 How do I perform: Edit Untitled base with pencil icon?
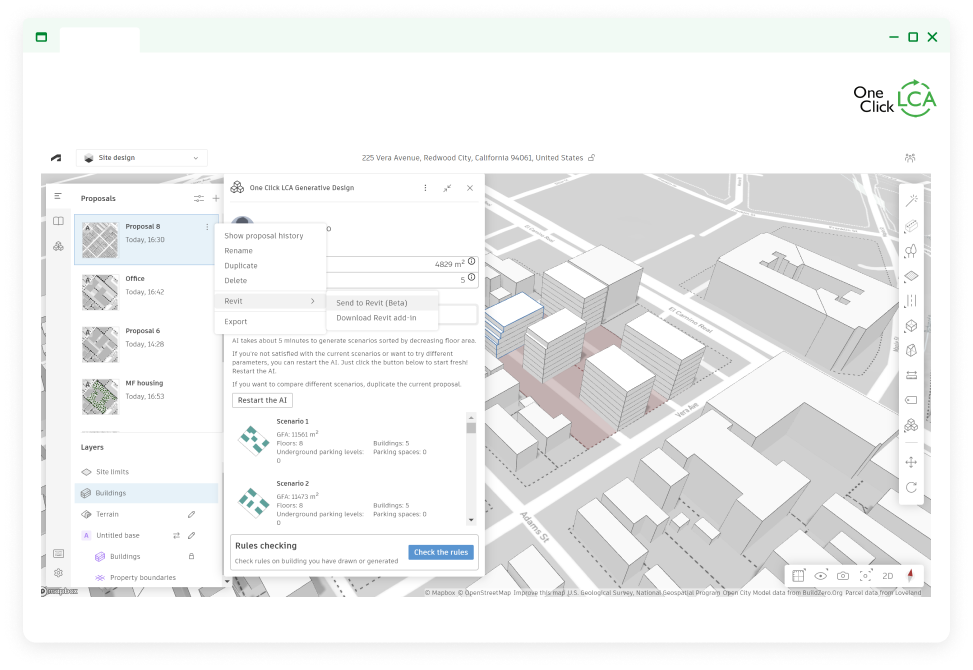click(191, 535)
